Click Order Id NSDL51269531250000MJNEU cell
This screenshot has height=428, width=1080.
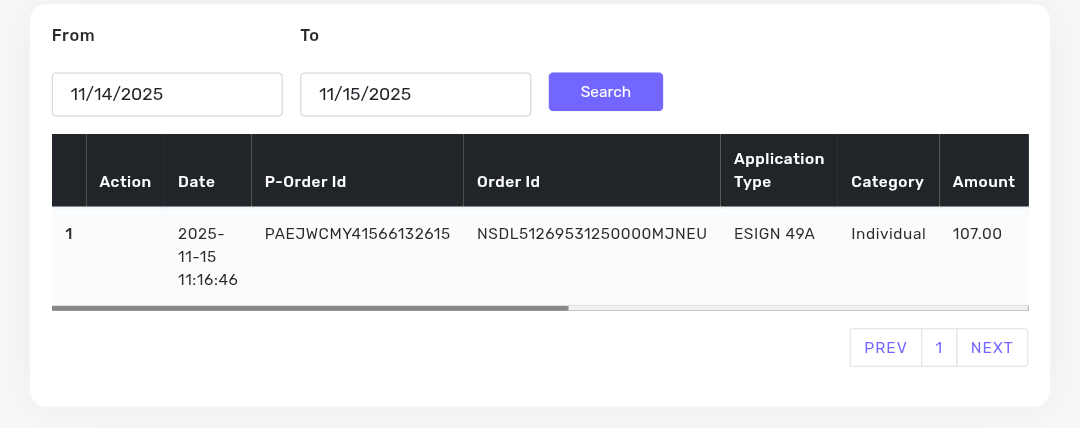coord(592,234)
